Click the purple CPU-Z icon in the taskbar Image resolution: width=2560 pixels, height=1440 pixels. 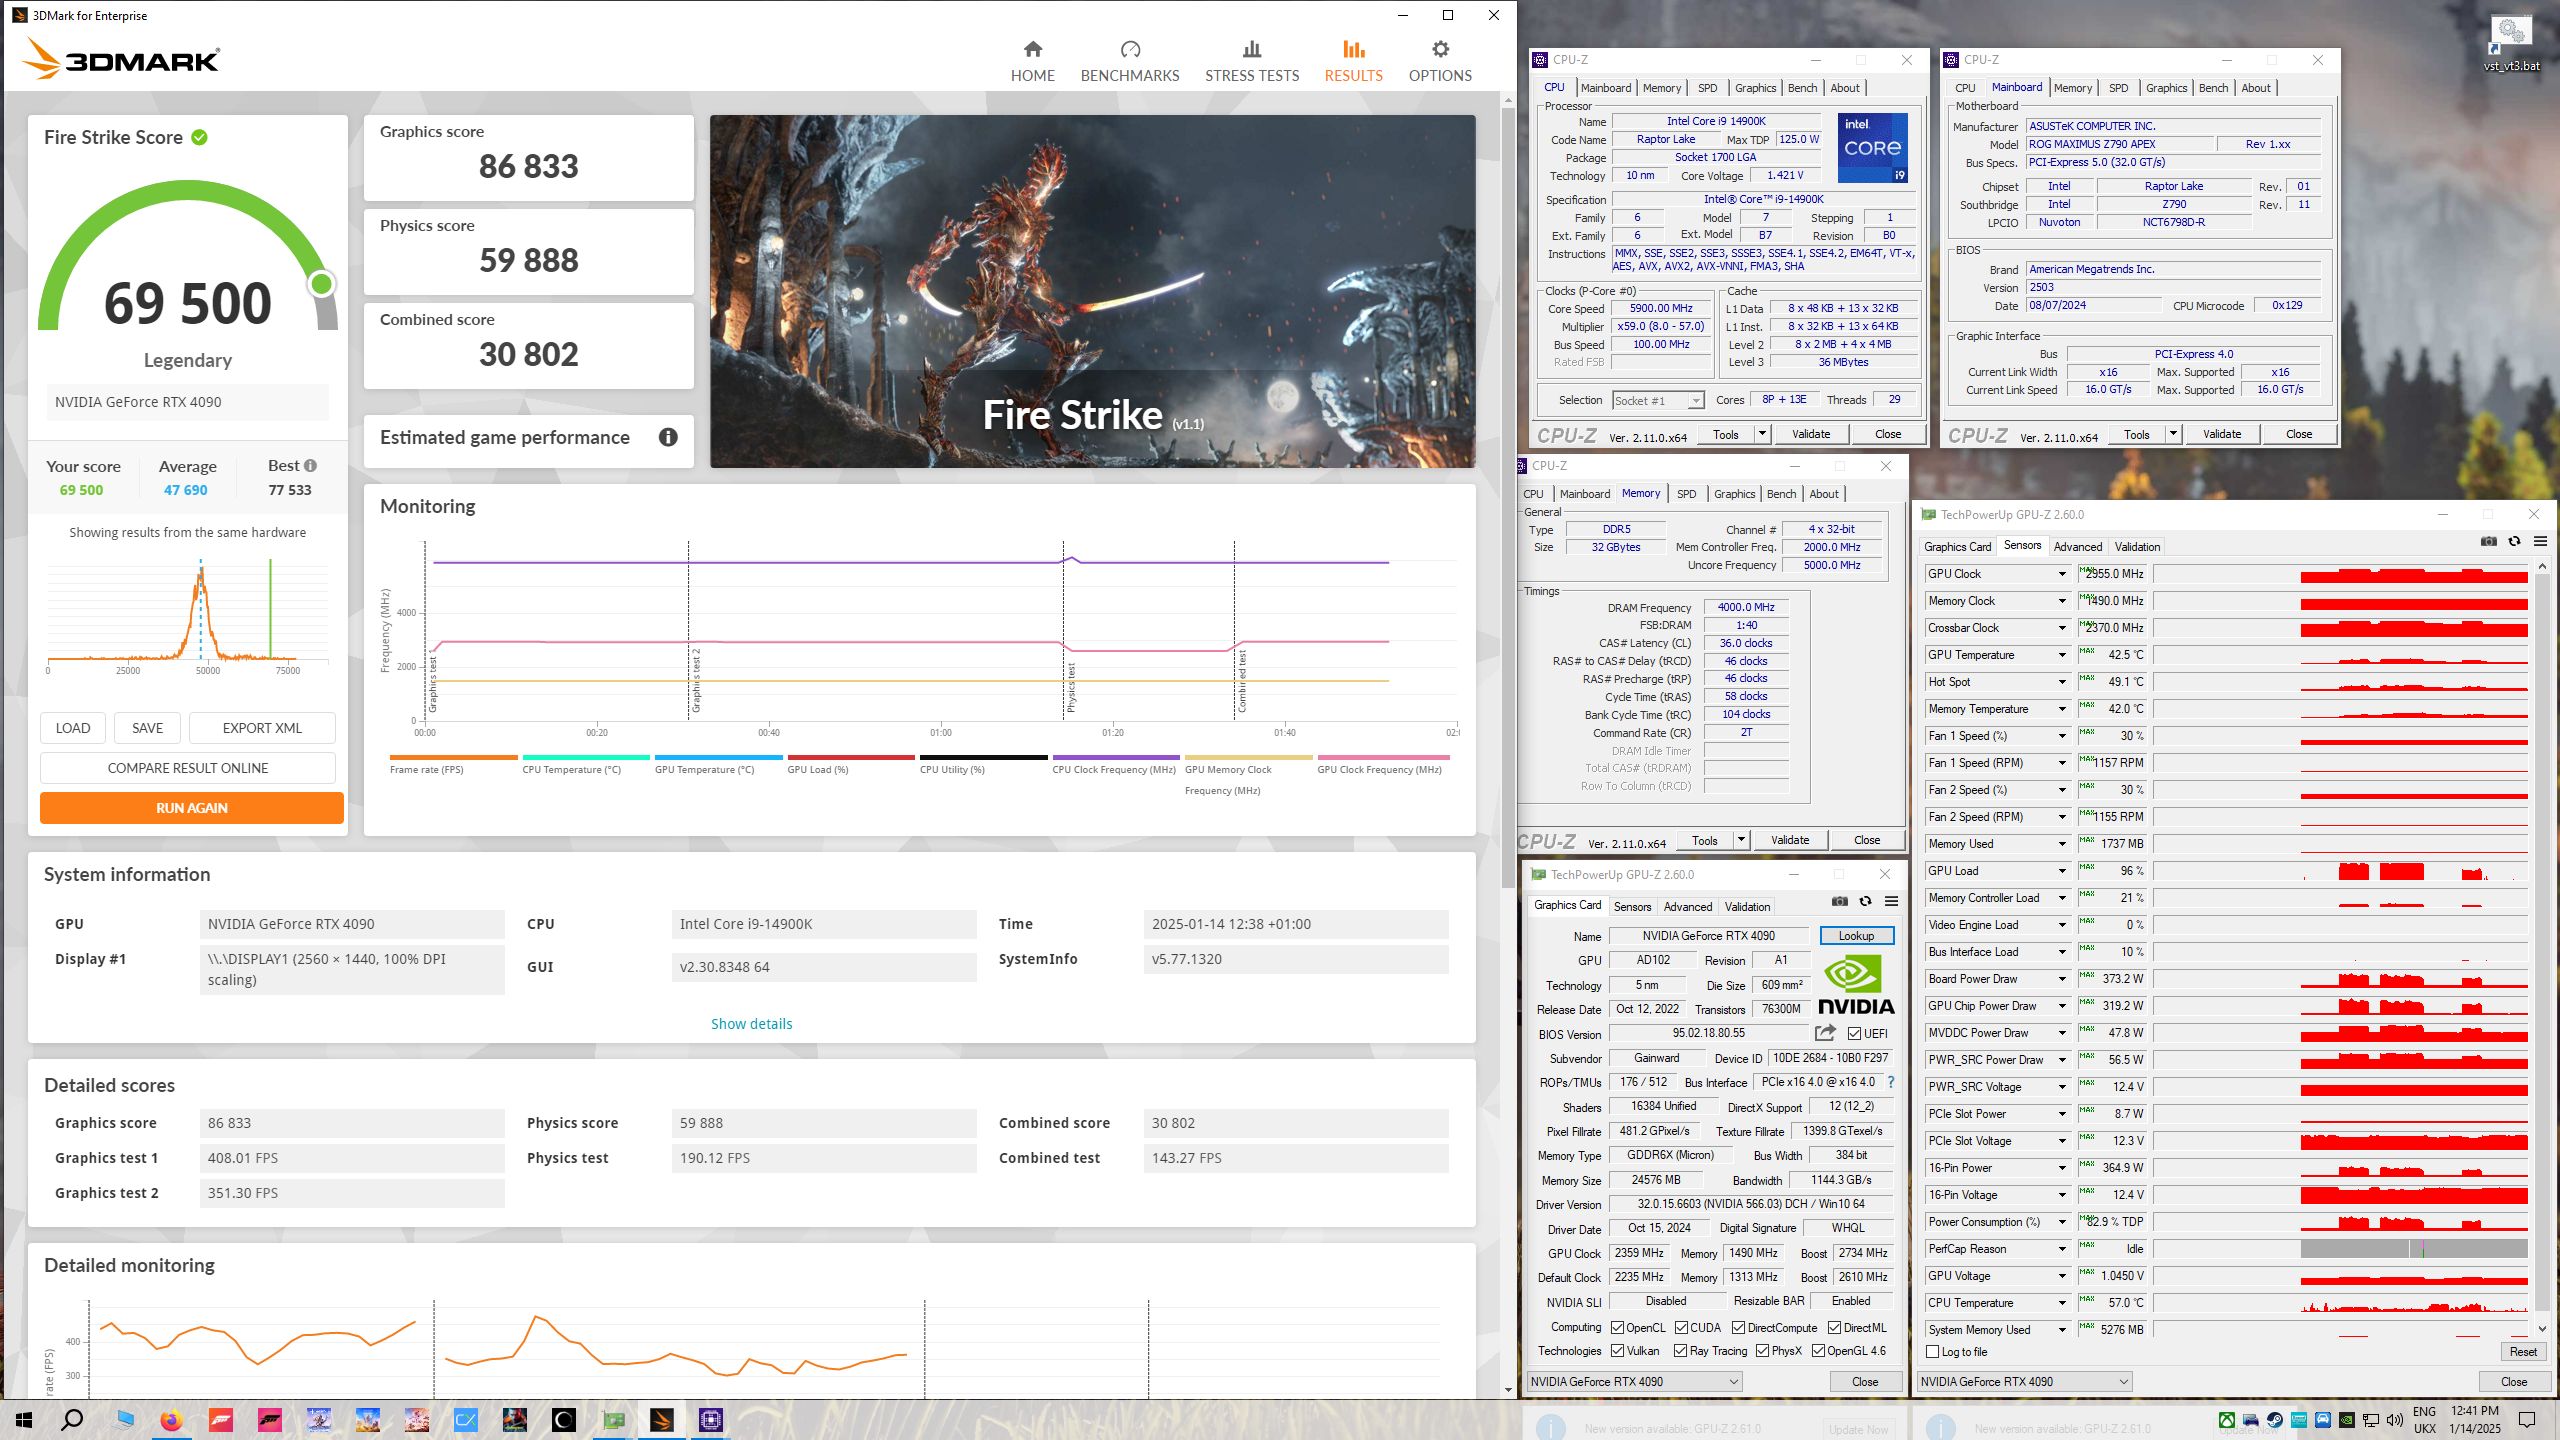pos(711,1420)
